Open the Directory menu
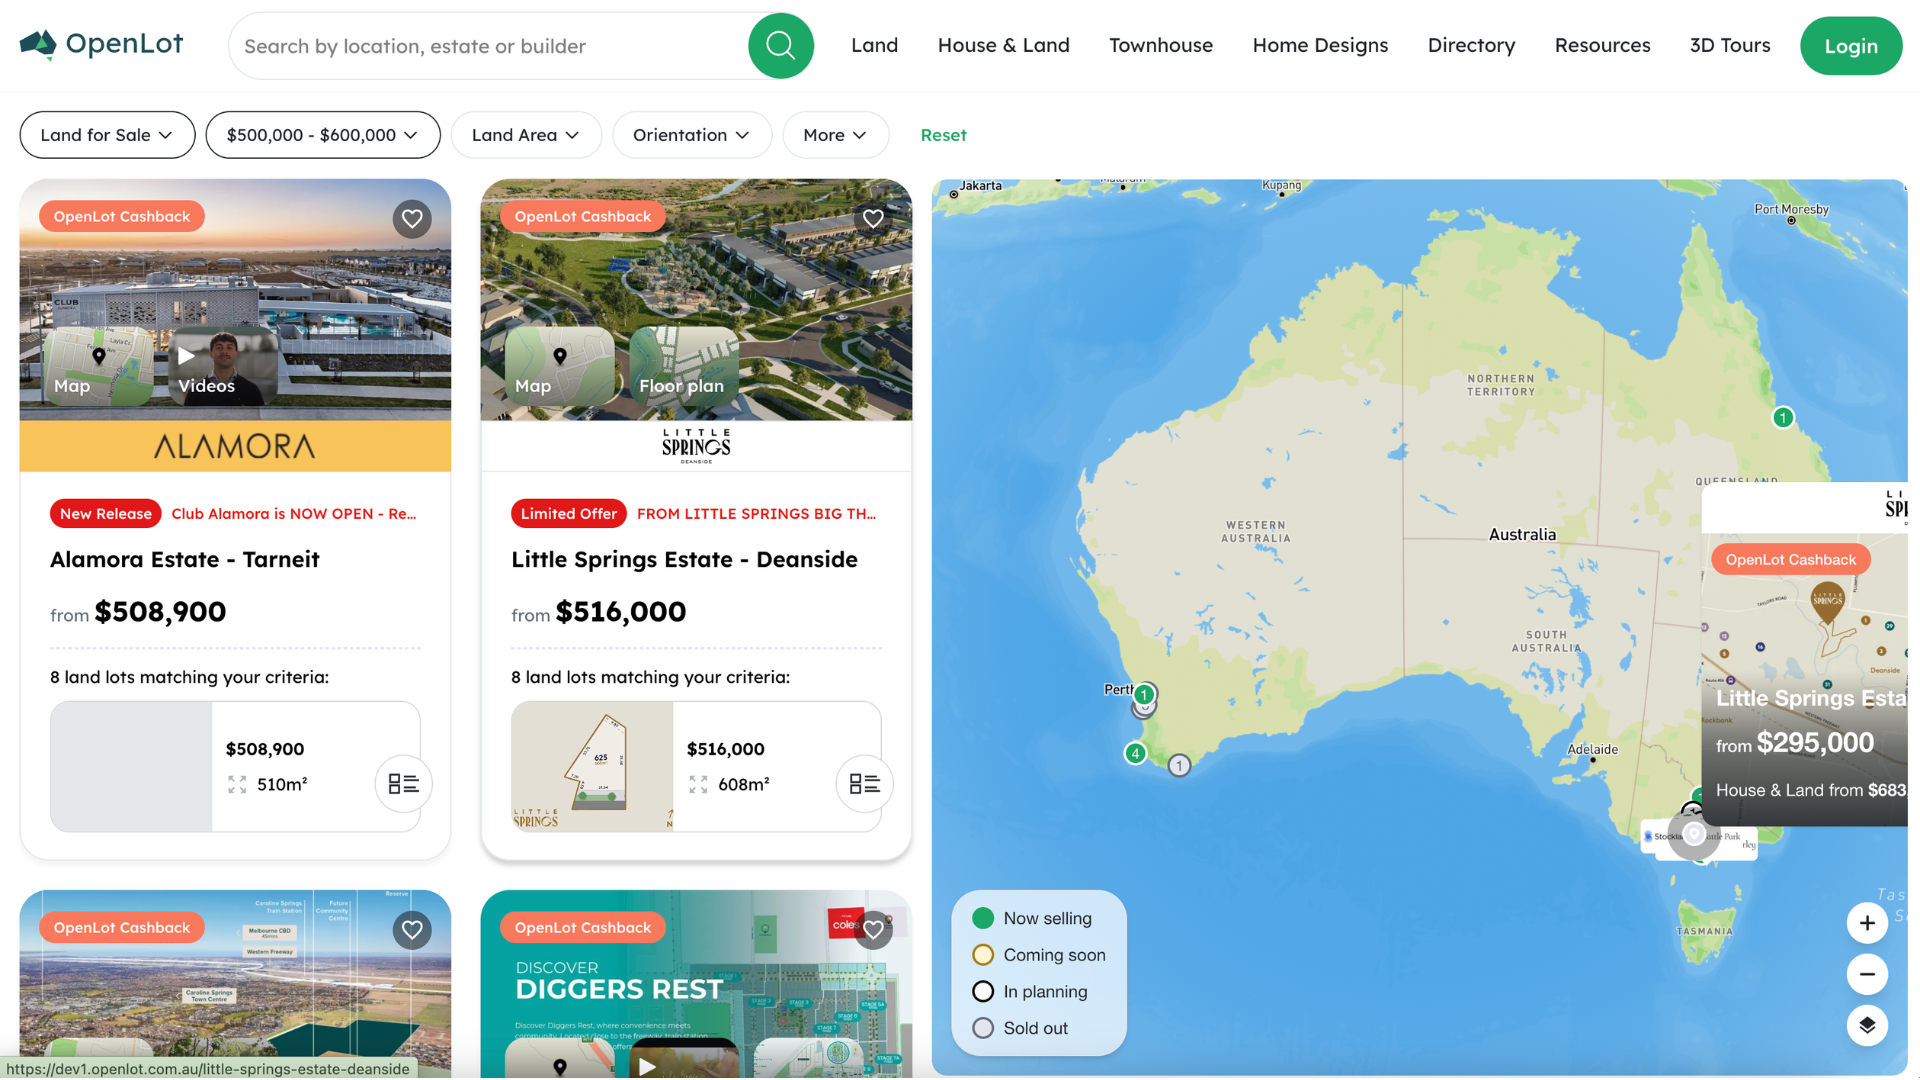 [1471, 46]
